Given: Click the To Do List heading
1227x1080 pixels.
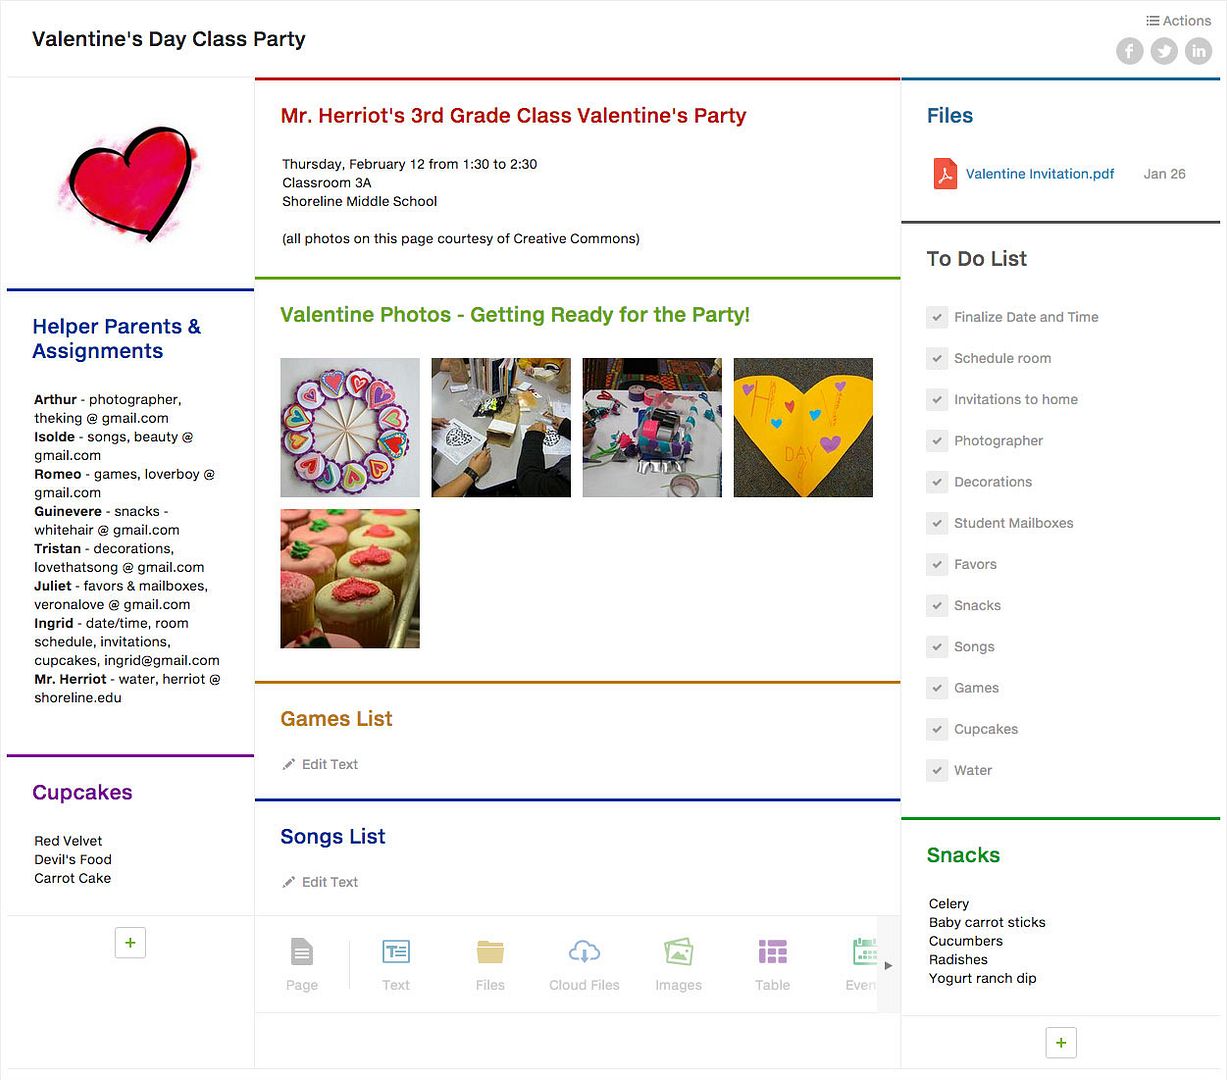Looking at the screenshot, I should [977, 259].
